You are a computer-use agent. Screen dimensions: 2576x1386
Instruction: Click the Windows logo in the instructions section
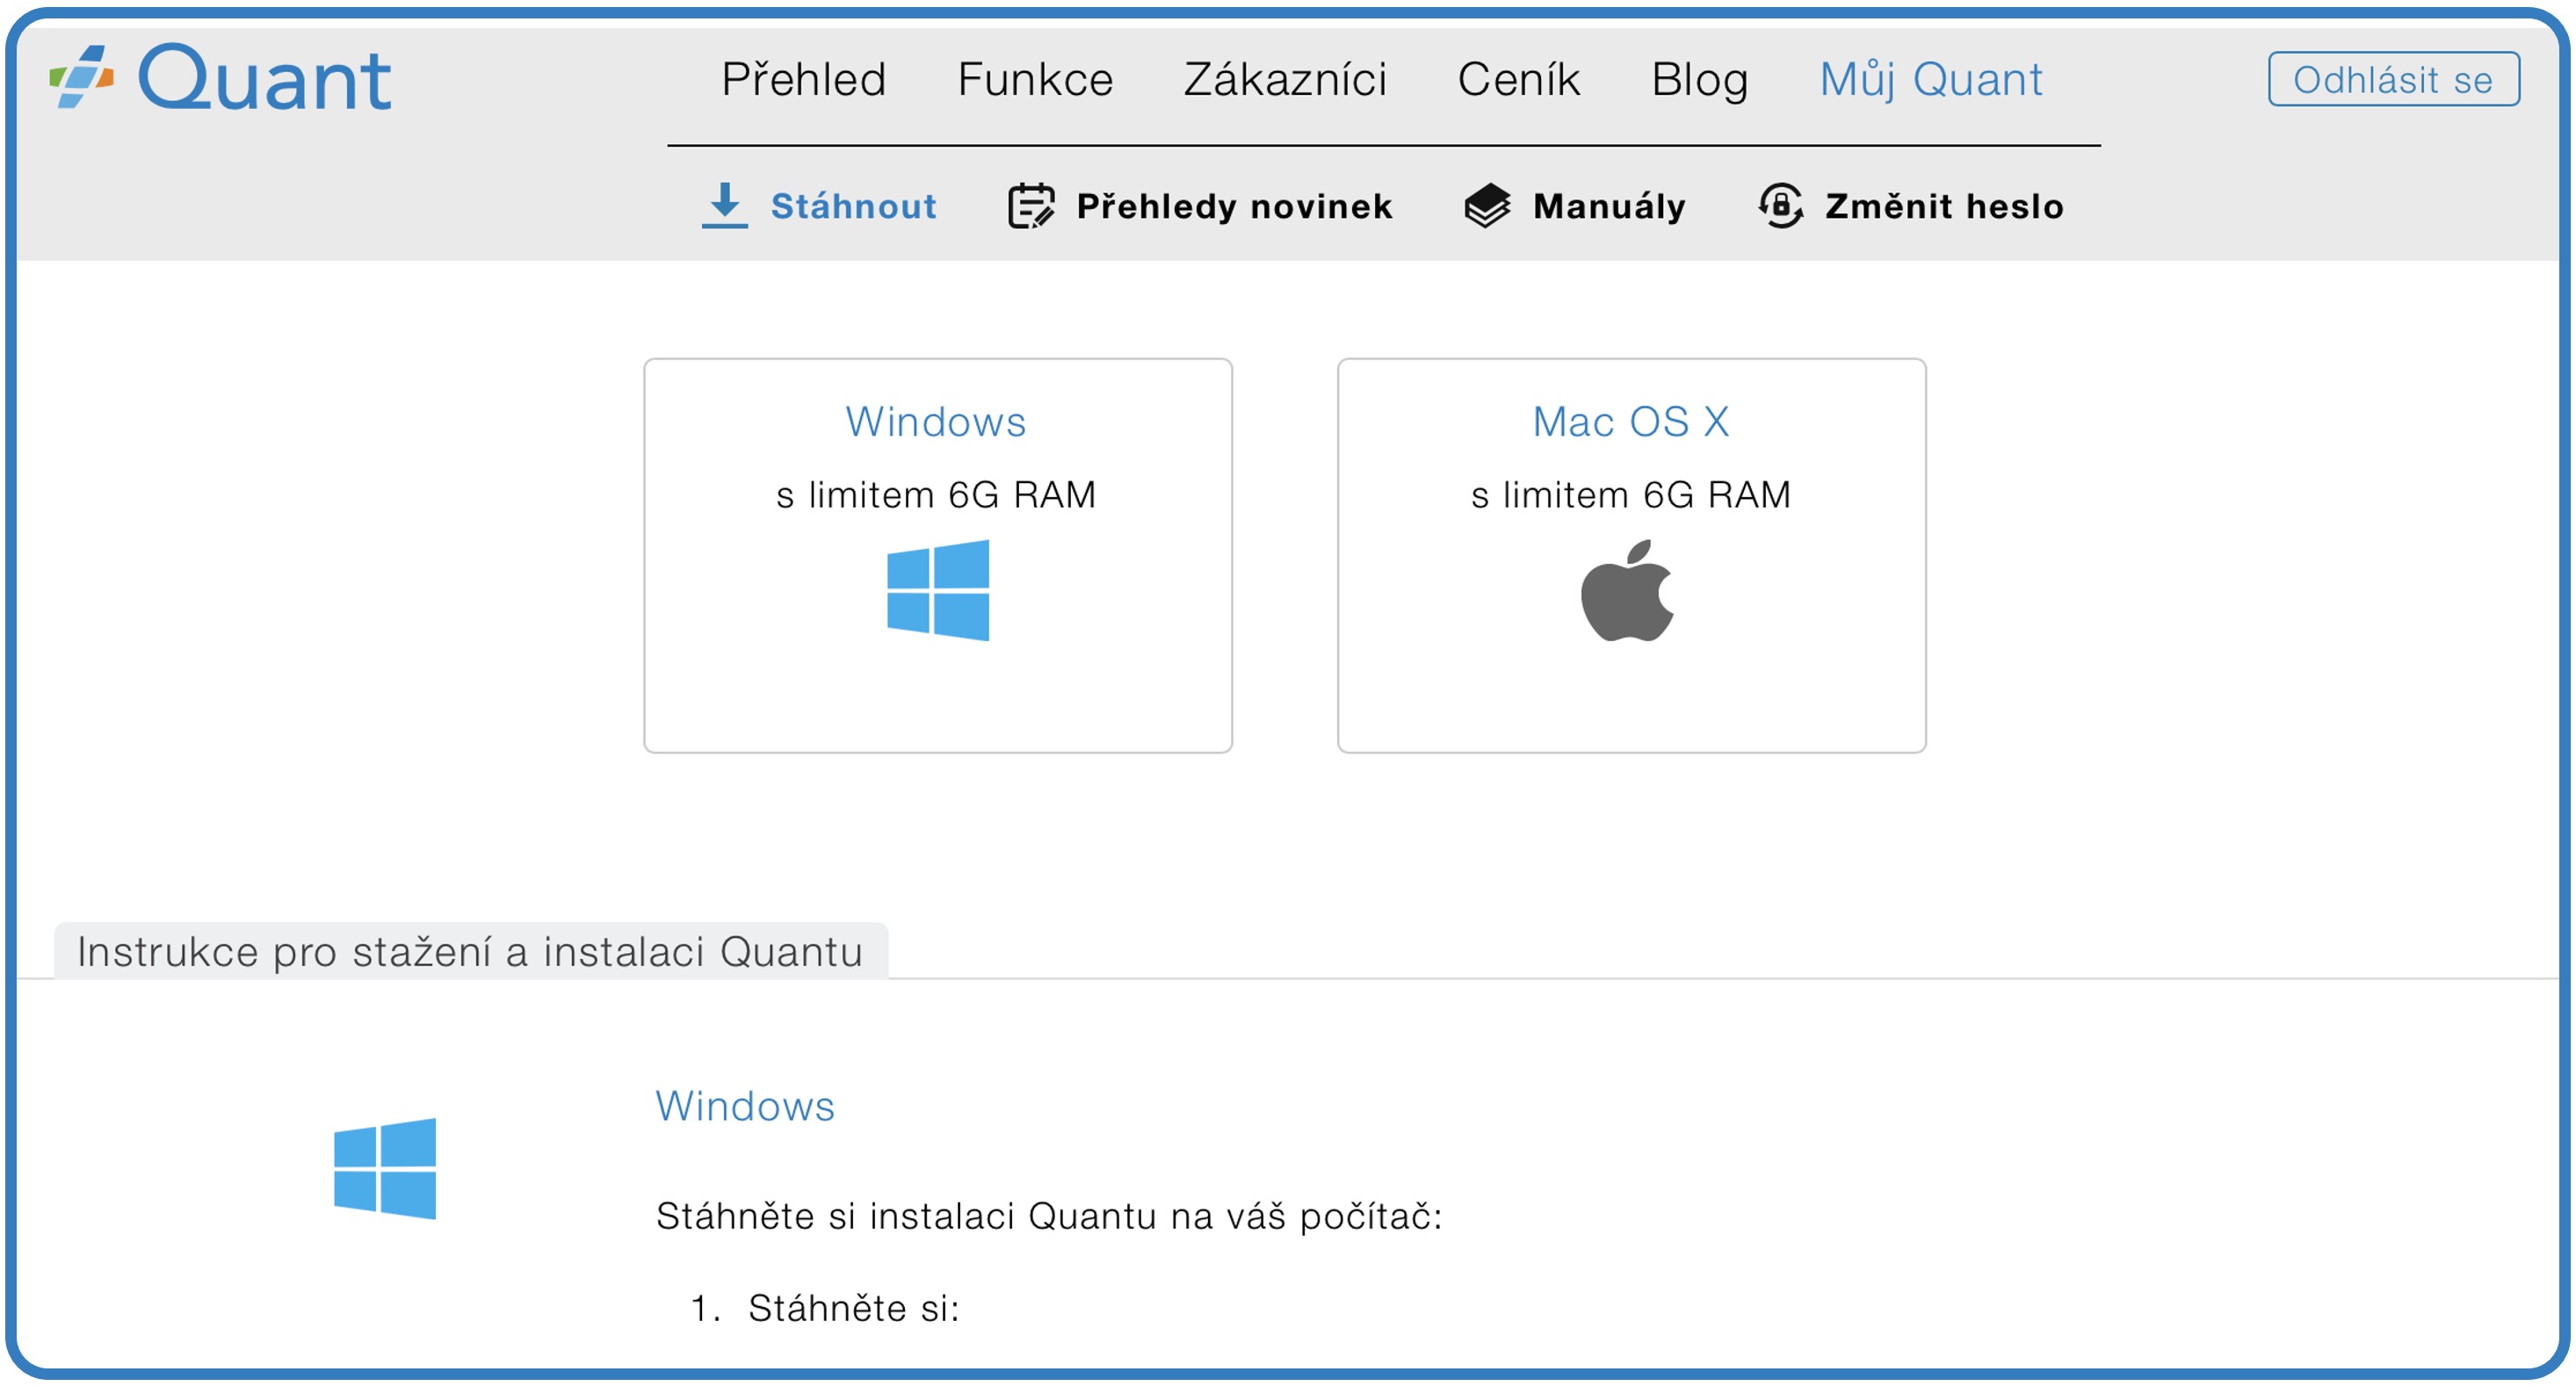pos(385,1168)
